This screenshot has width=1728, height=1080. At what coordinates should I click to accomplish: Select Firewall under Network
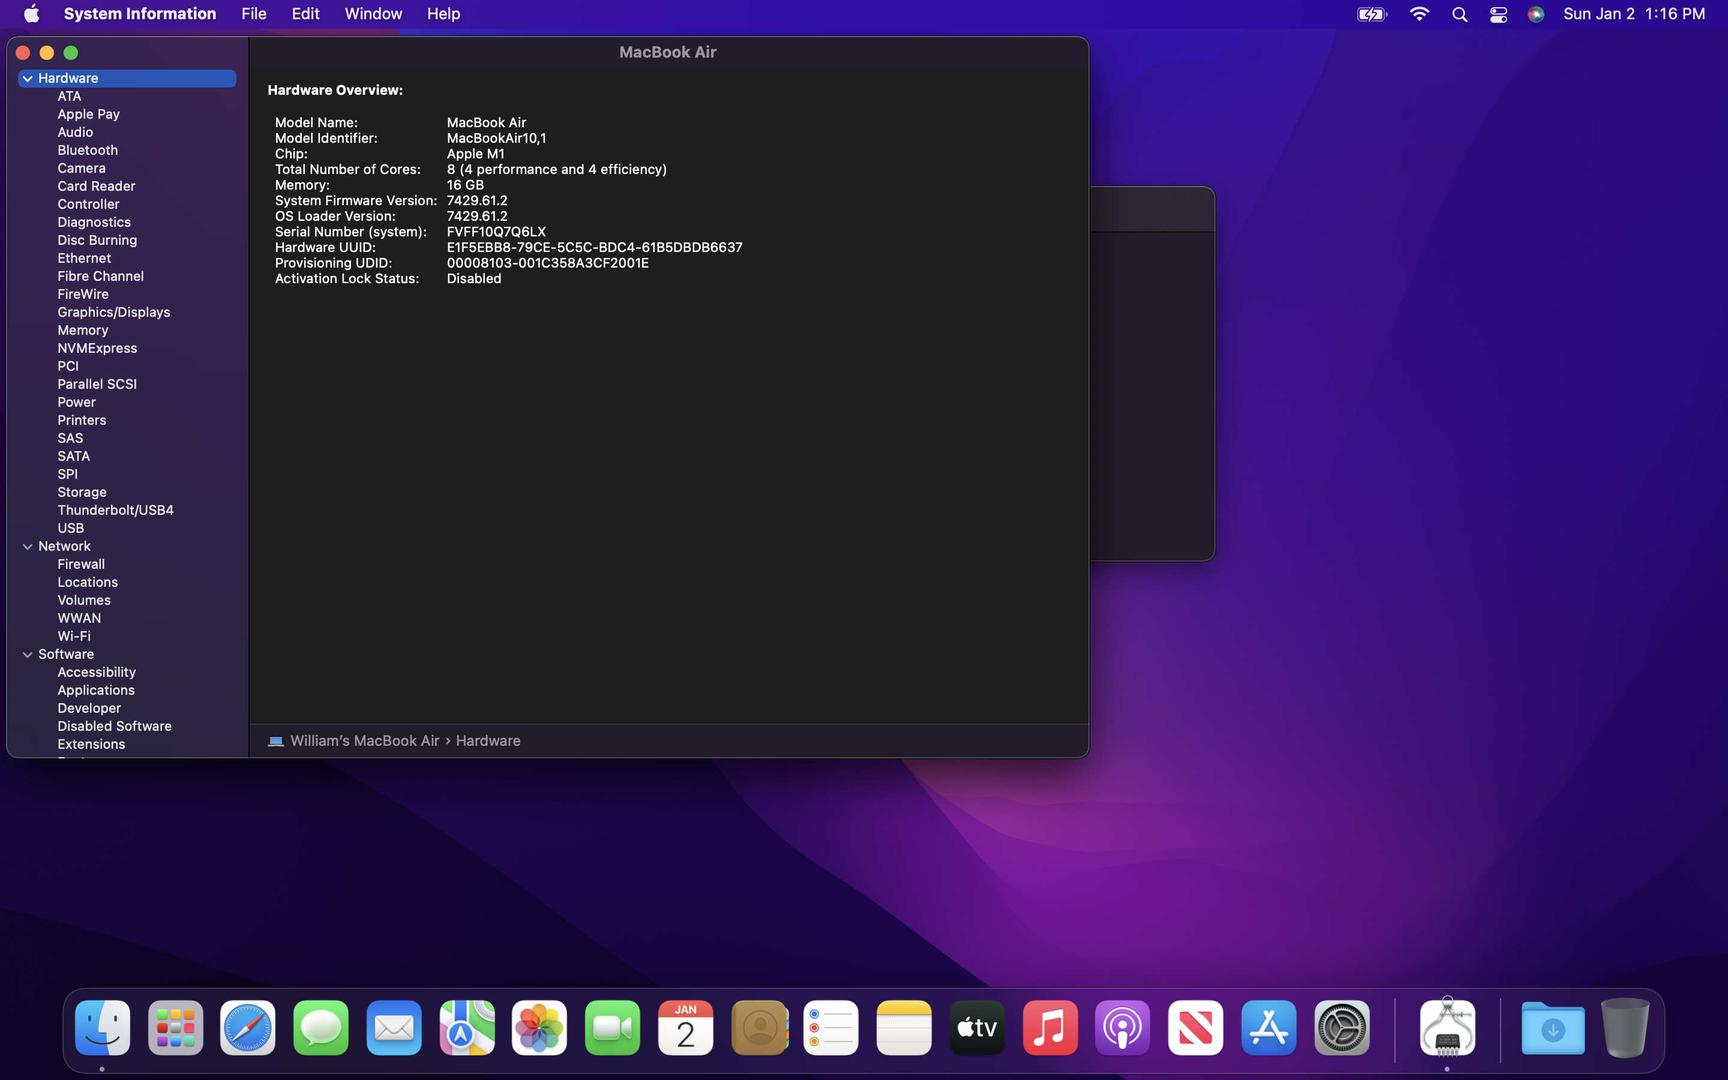tap(81, 564)
